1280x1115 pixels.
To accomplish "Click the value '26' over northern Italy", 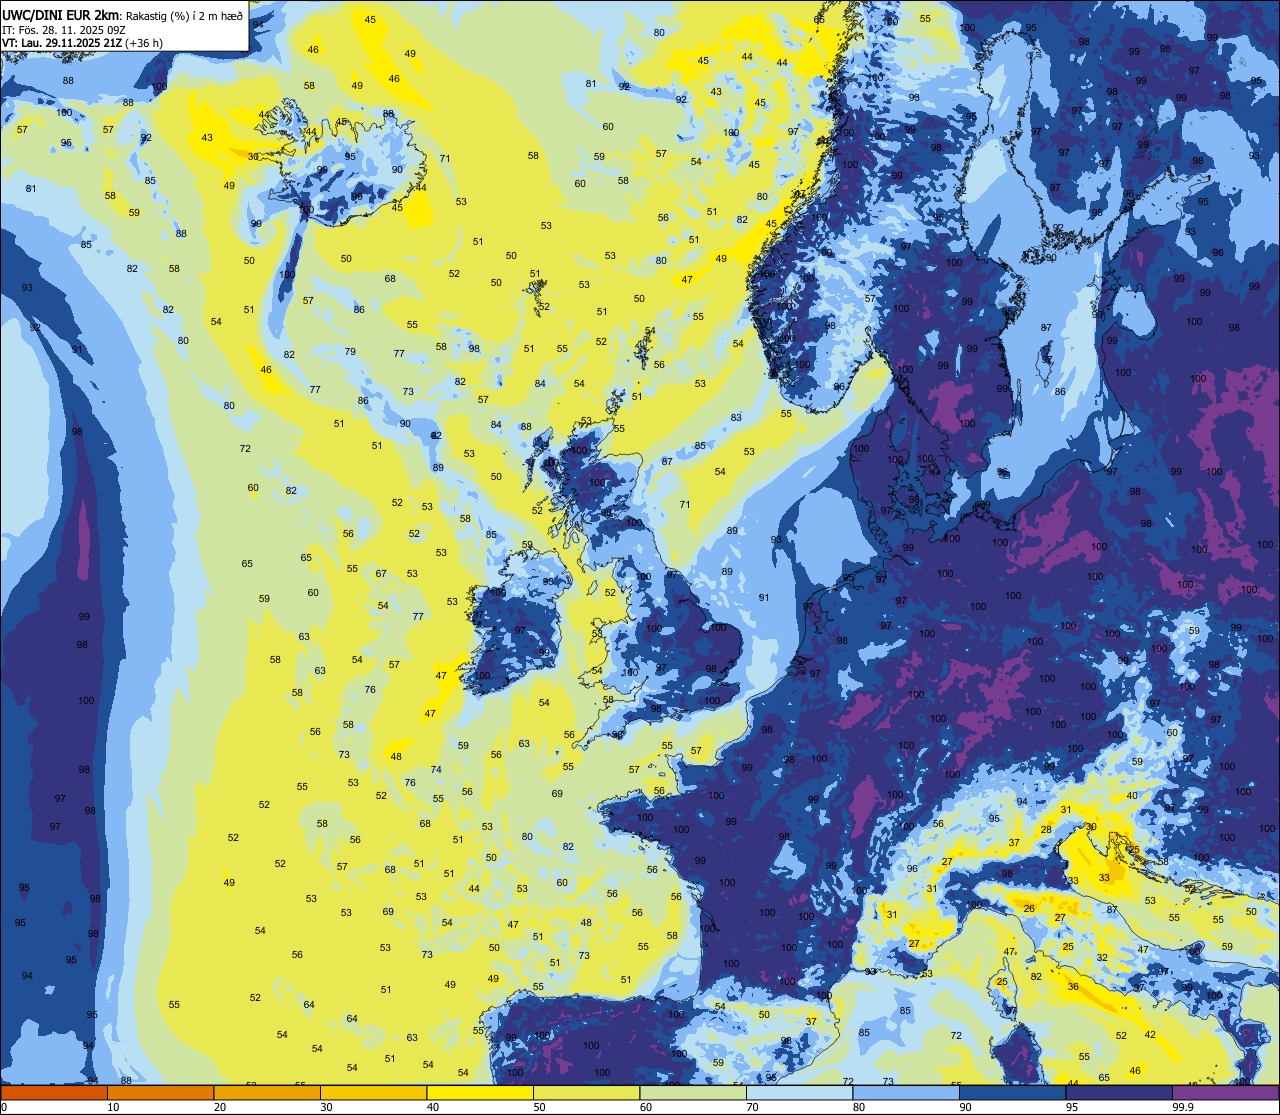I will (1029, 909).
